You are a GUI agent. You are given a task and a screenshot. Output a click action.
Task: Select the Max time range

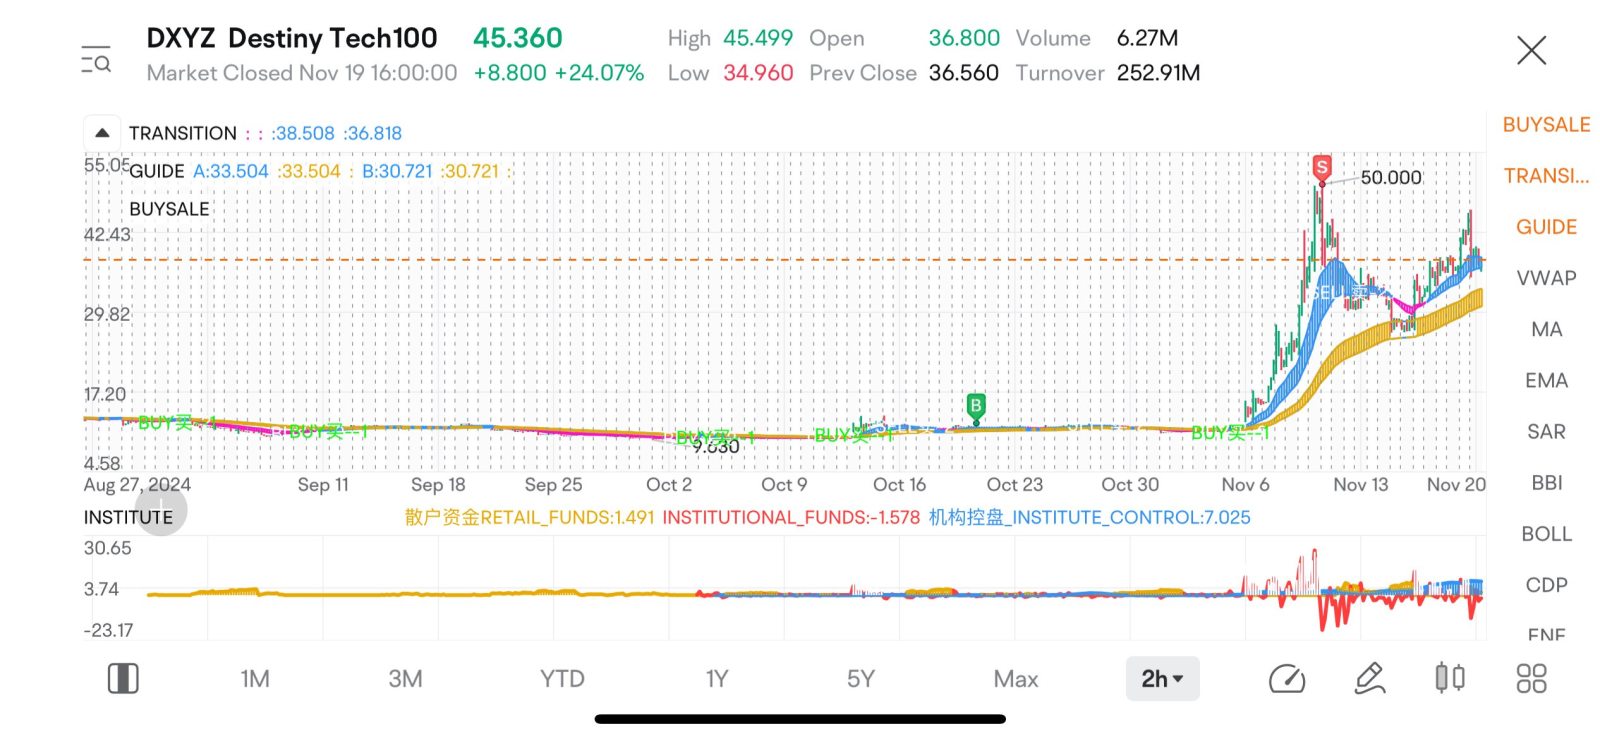[x=1016, y=679]
